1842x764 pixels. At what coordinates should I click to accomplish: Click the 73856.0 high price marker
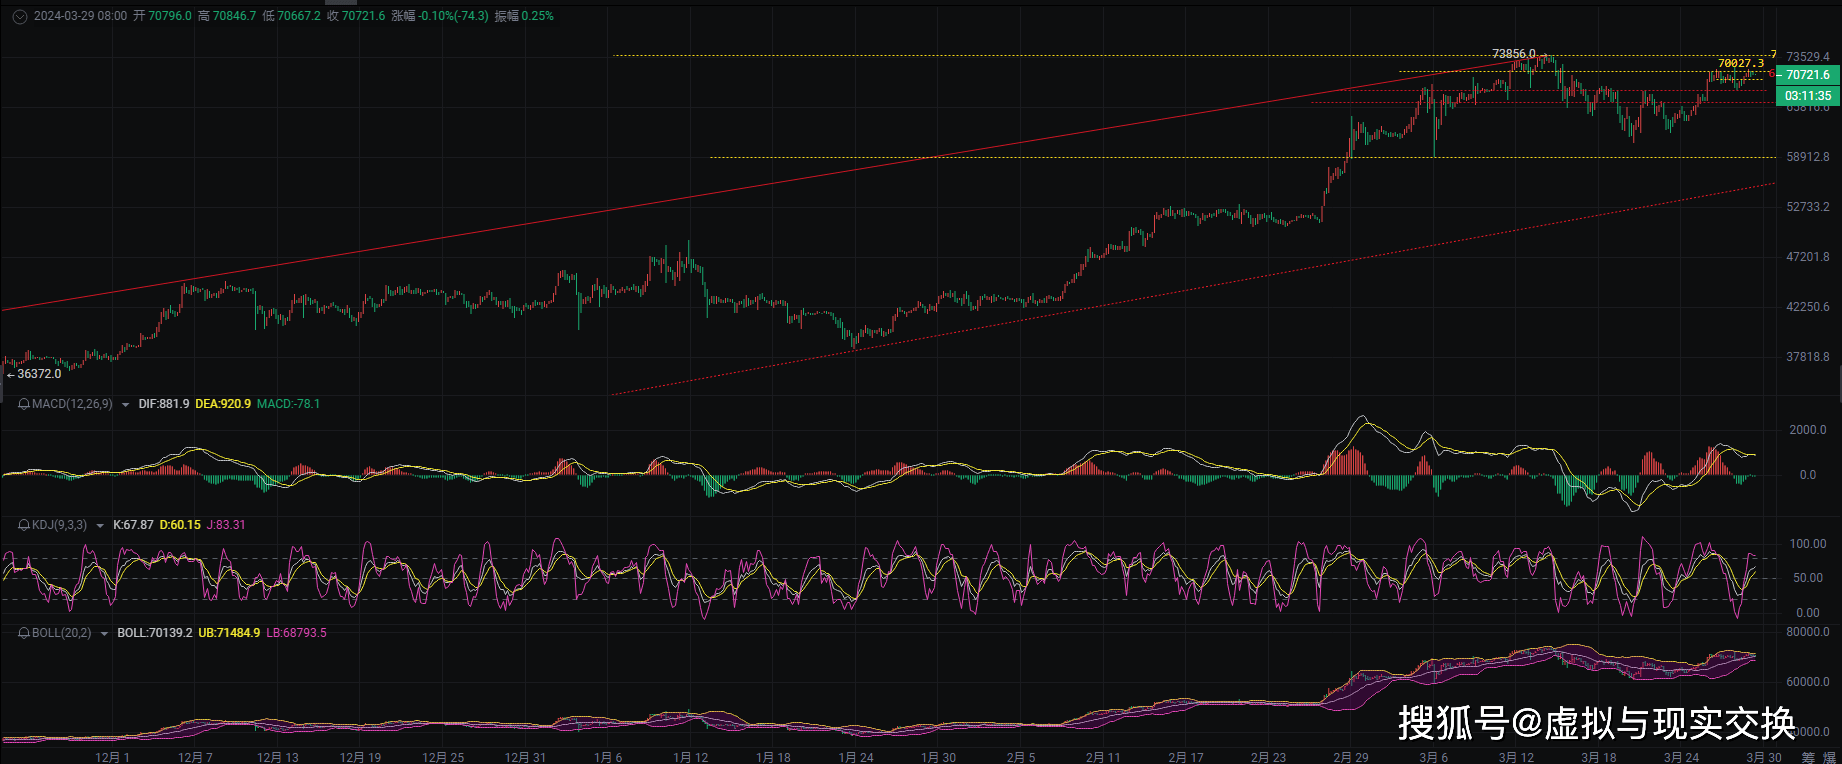tap(1513, 54)
